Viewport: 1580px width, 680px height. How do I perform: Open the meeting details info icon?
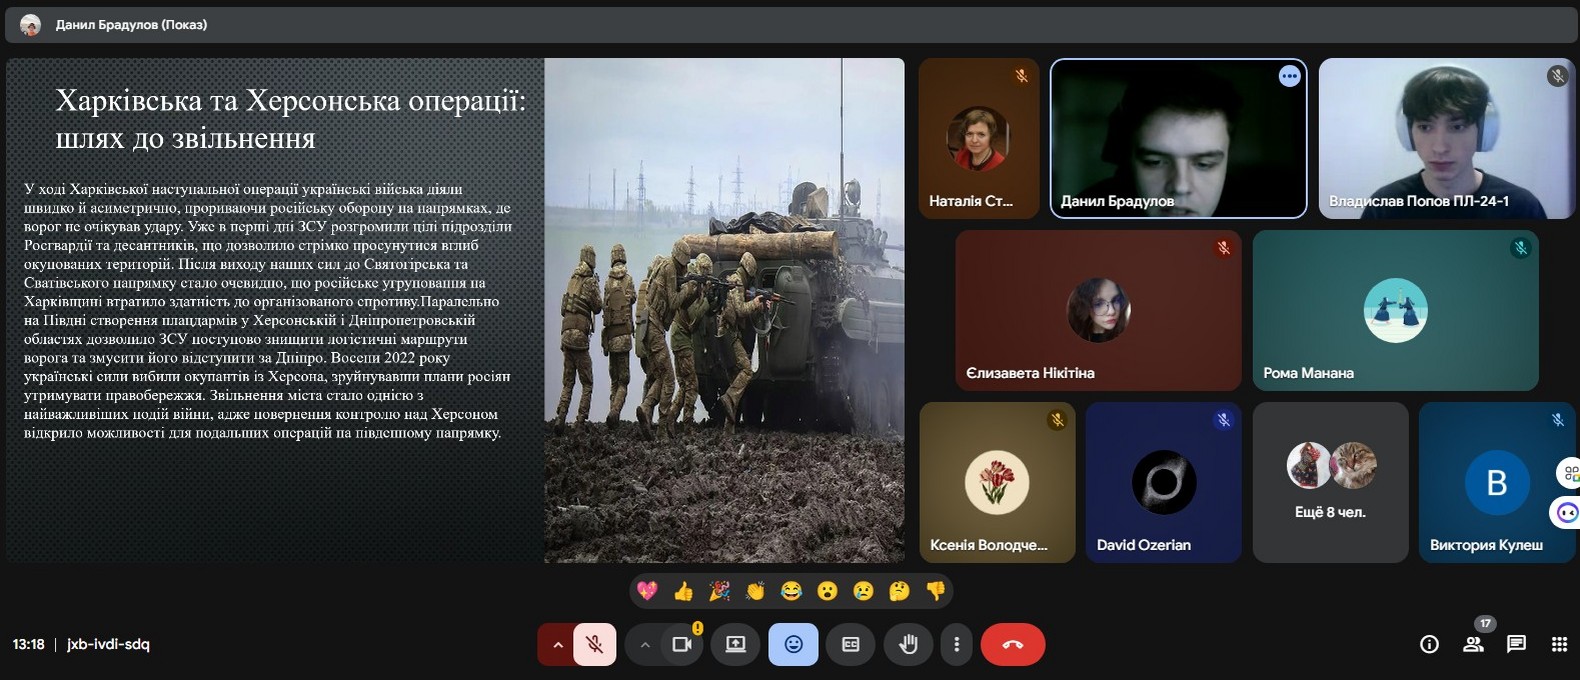tap(1429, 645)
